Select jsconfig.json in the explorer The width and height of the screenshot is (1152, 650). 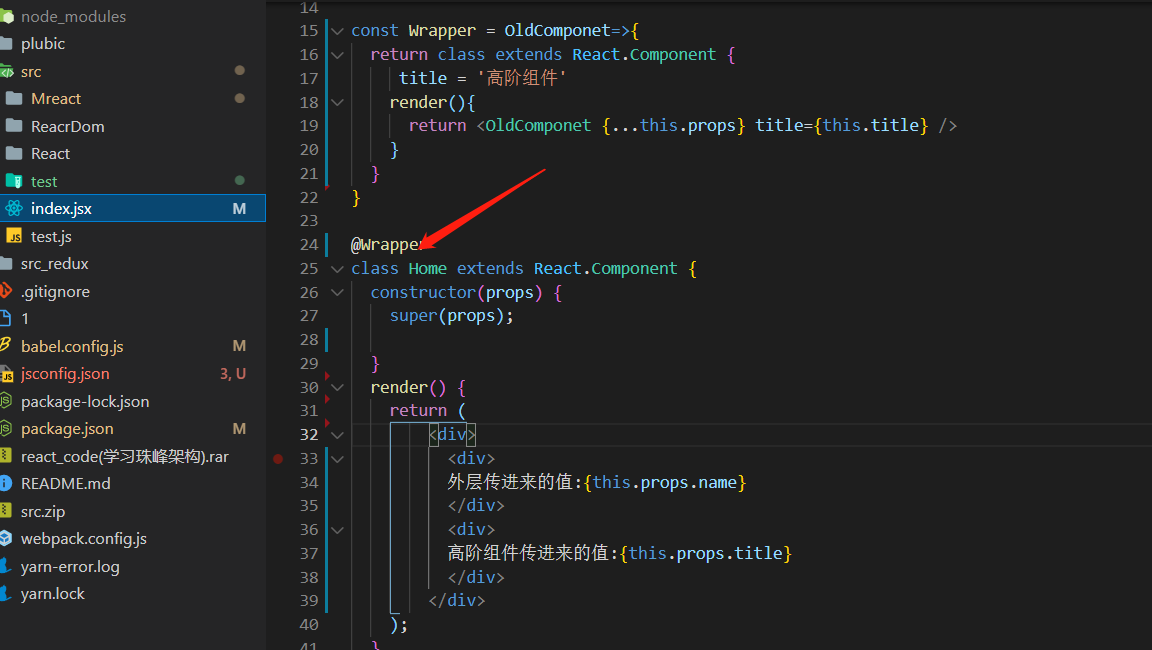point(65,373)
